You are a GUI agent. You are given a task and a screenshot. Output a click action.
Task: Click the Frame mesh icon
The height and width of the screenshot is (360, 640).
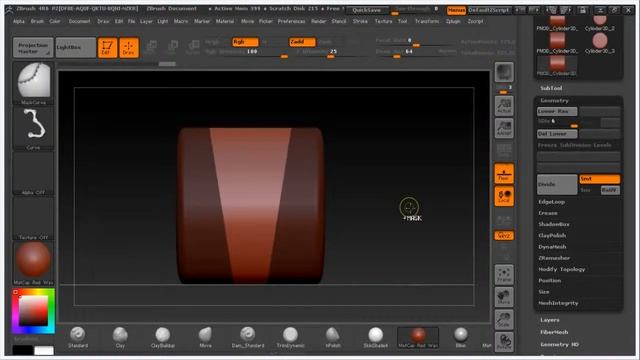pyautogui.click(x=504, y=275)
